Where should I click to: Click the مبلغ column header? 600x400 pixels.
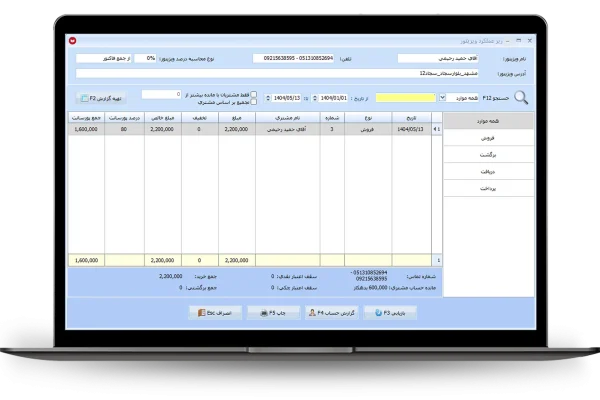coord(237,118)
